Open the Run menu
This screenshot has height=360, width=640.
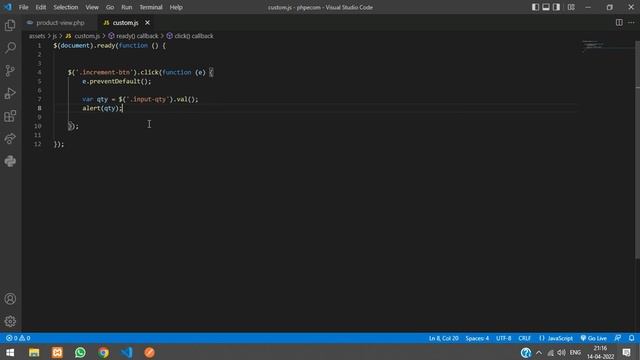[127, 7]
